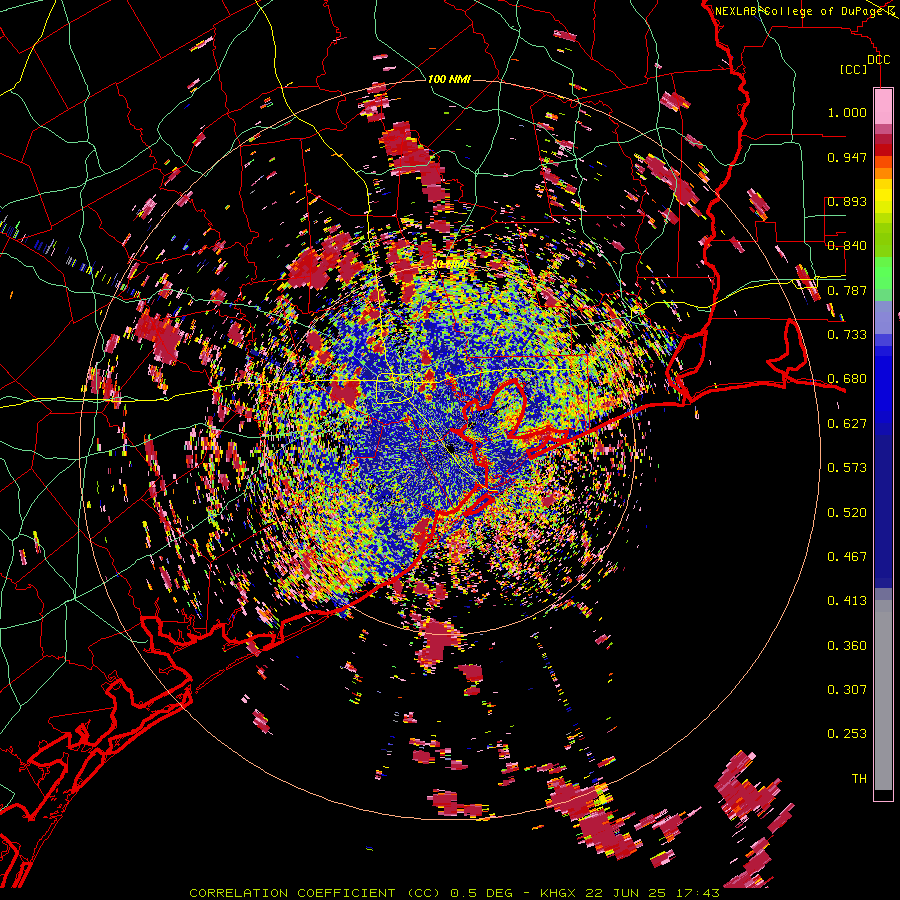
Task: Click the 0.947 scale value
Action: point(847,157)
